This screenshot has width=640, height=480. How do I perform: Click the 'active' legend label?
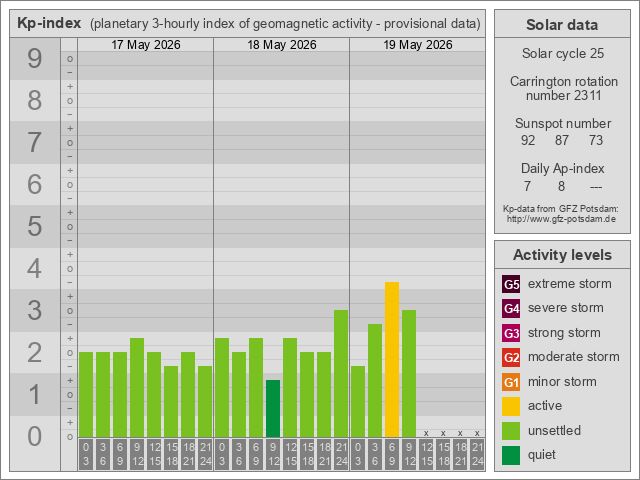pyautogui.click(x=545, y=406)
